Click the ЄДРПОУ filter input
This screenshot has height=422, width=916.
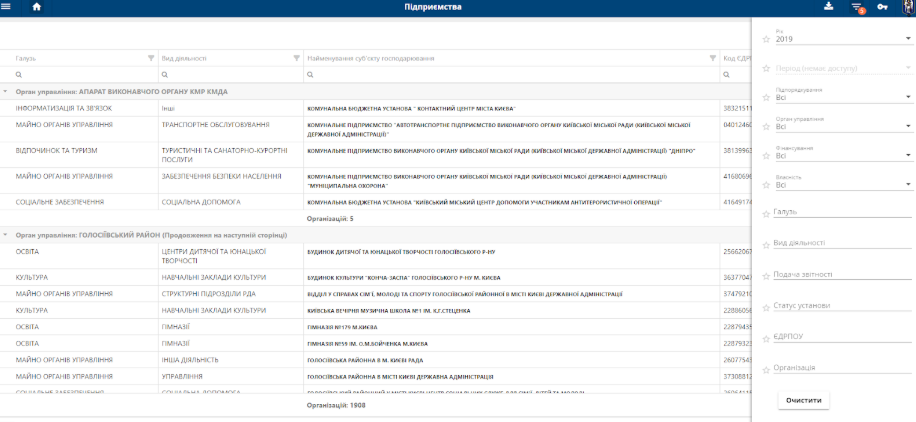point(843,337)
